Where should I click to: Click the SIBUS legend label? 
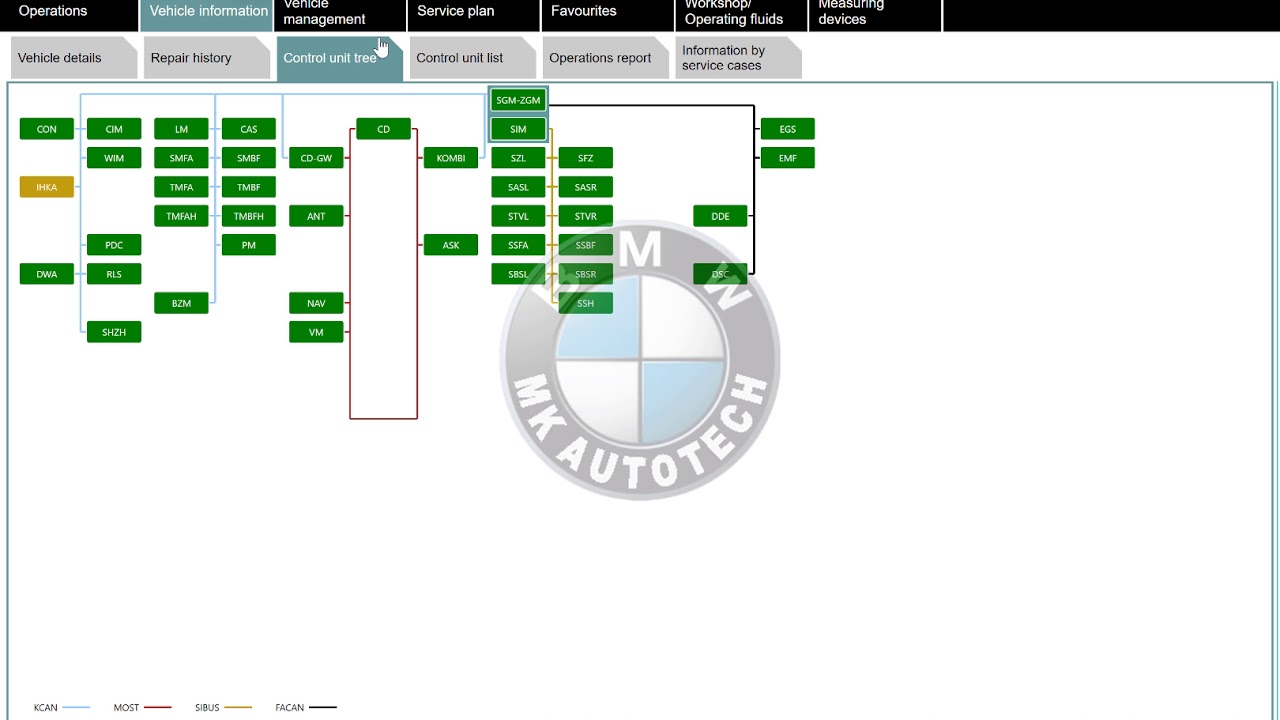point(207,707)
